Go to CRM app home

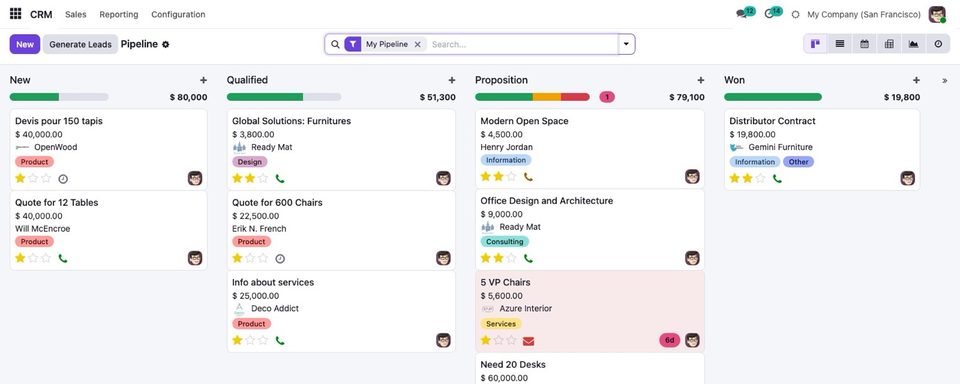pyautogui.click(x=41, y=14)
